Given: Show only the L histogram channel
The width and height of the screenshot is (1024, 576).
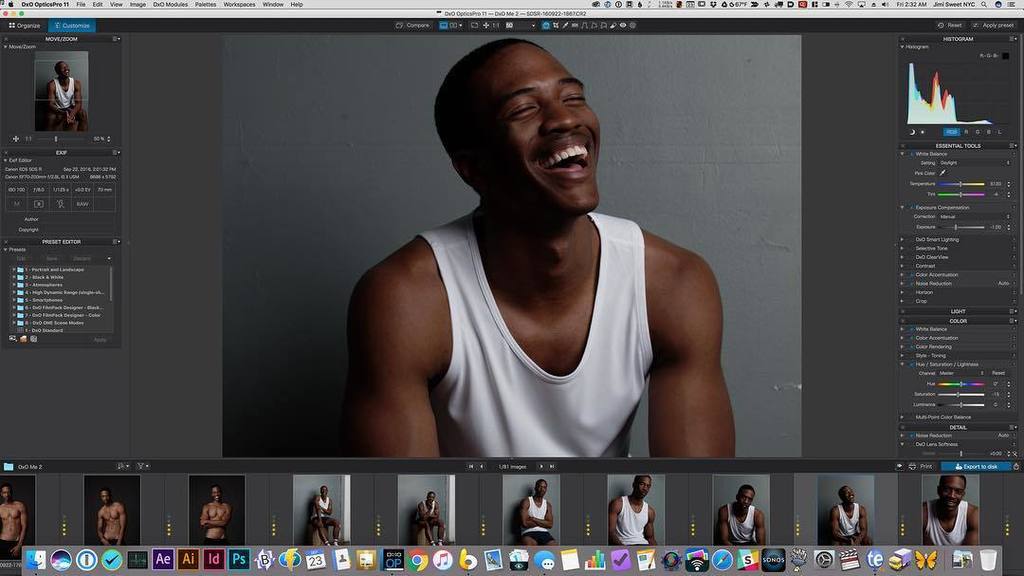Looking at the screenshot, I should [x=999, y=132].
